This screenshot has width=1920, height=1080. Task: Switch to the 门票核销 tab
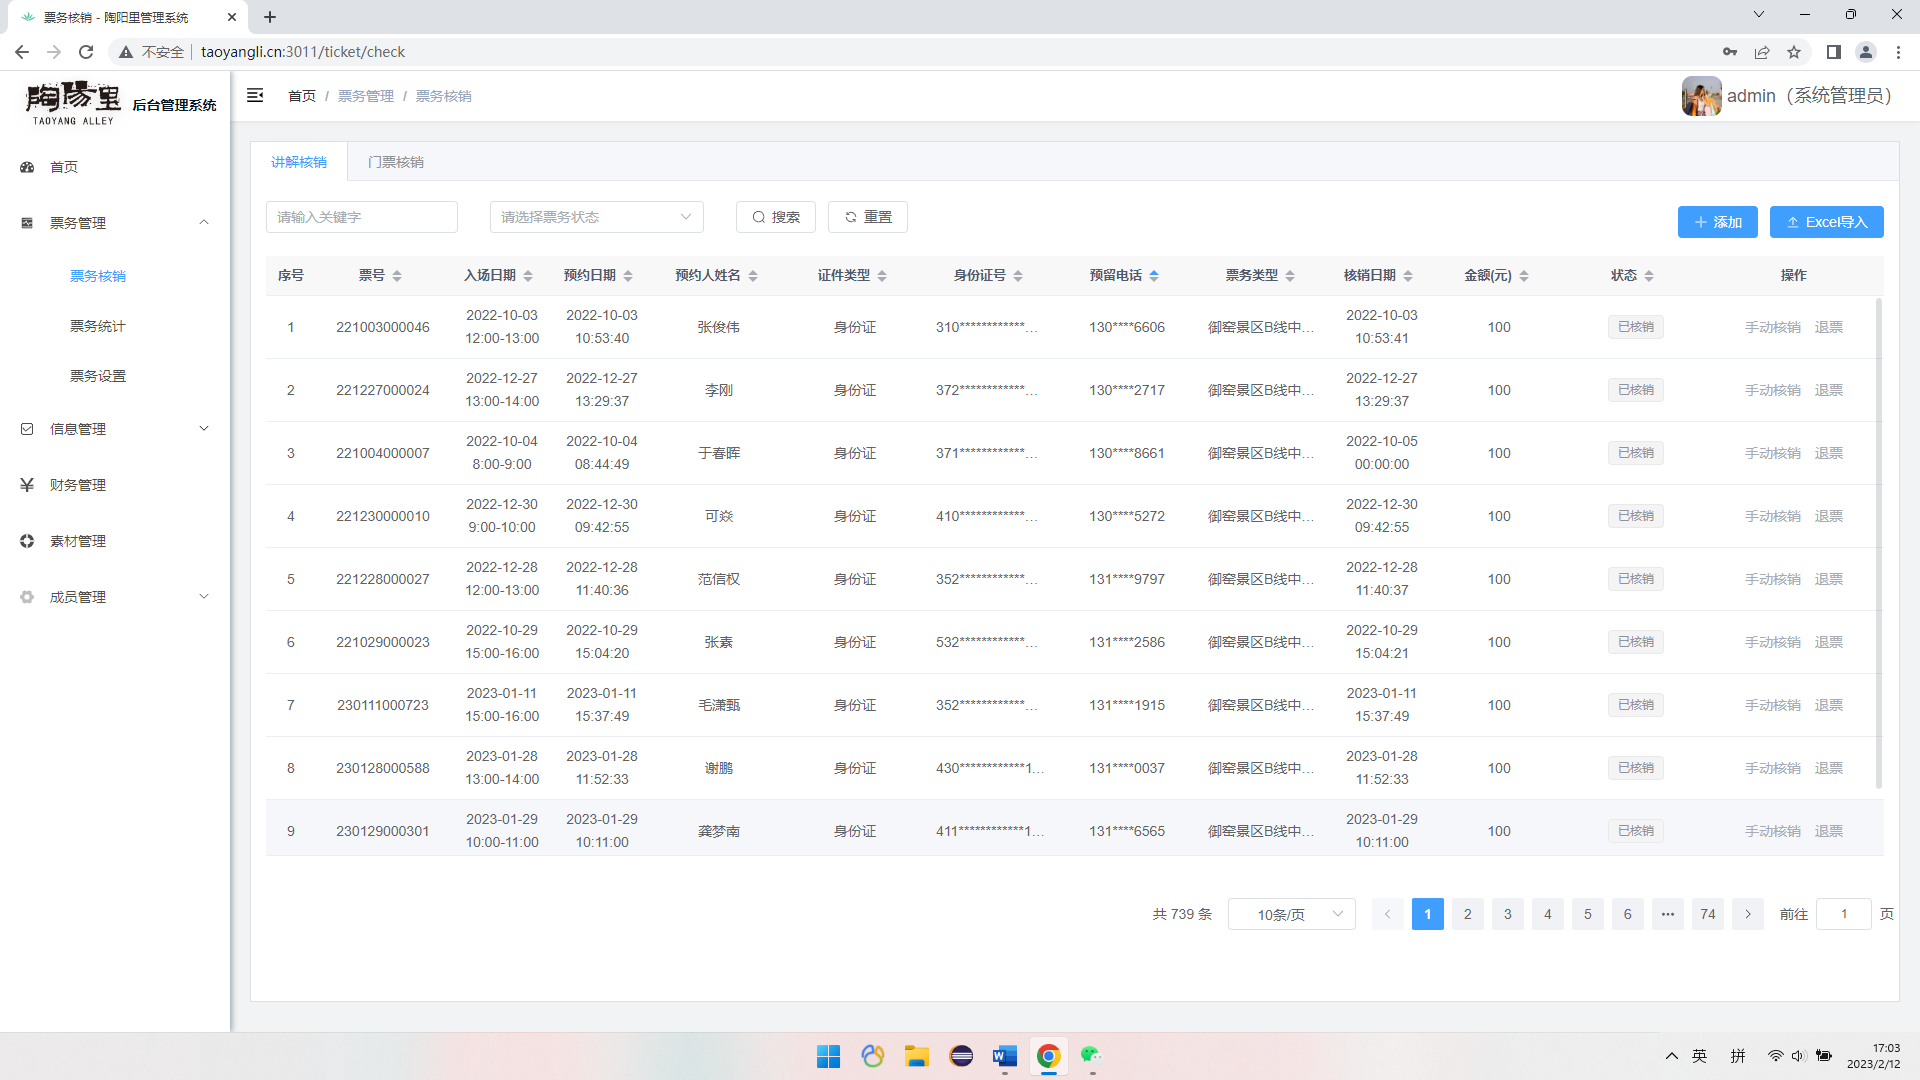[396, 162]
